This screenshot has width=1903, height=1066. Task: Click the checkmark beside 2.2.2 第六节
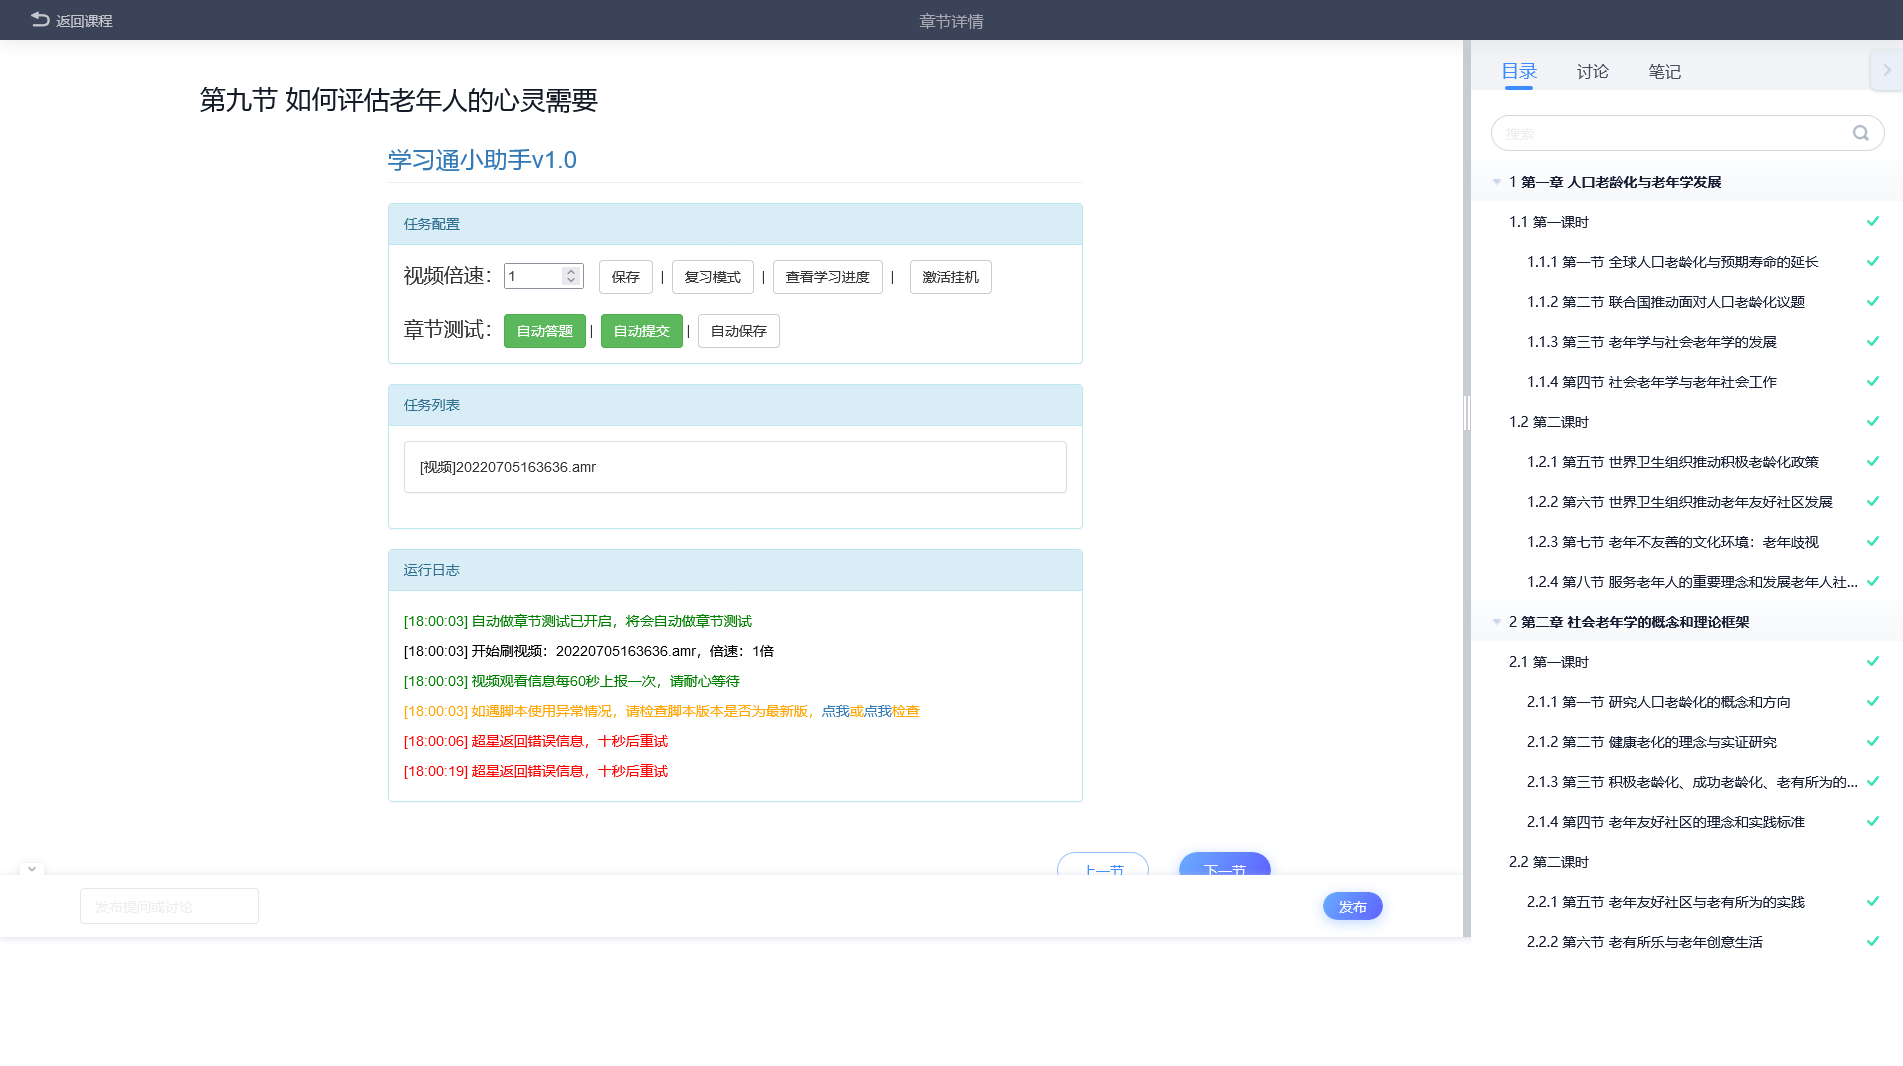pyautogui.click(x=1872, y=941)
